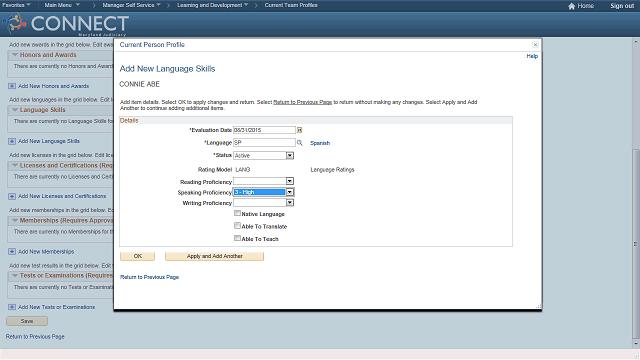
Task: Click the plus icon beside Add New Tests or Examinations
Action: coord(12,307)
